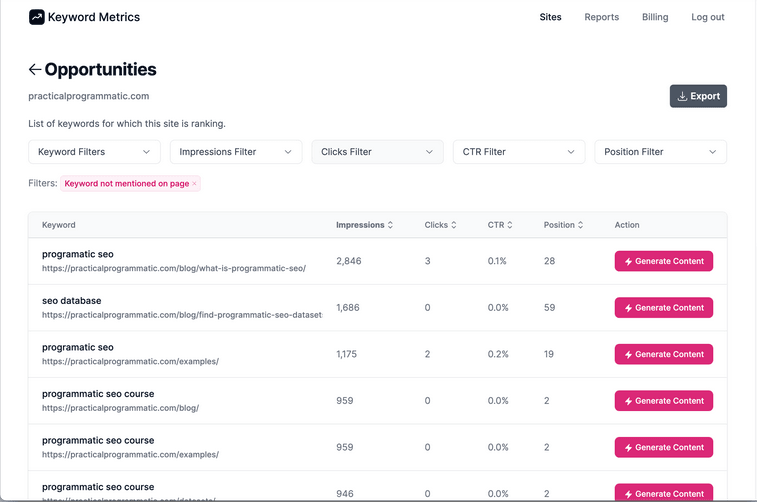Generate content for 'programatic seo' at position 28
The width and height of the screenshot is (757, 502).
coord(663,261)
